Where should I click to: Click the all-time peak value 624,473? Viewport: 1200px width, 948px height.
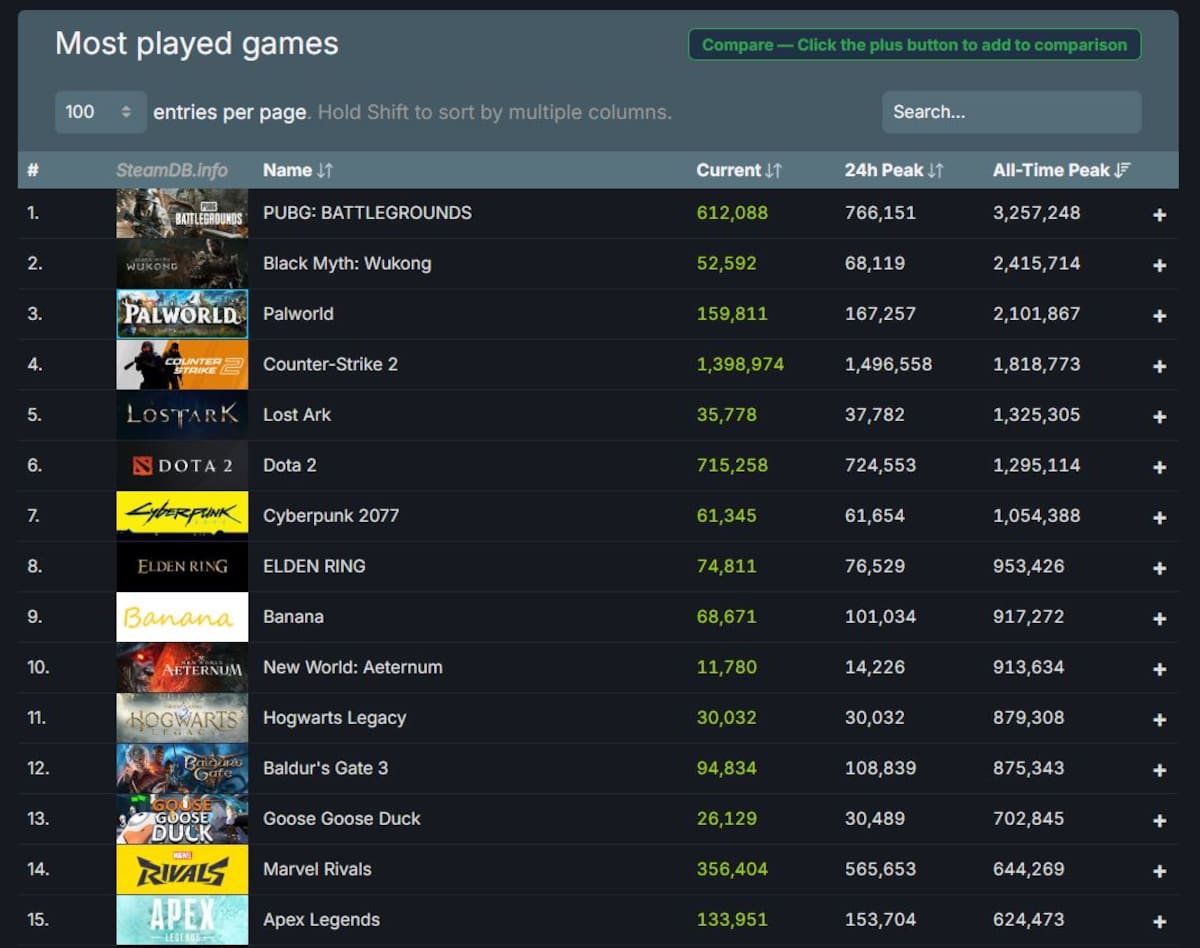[1028, 920]
